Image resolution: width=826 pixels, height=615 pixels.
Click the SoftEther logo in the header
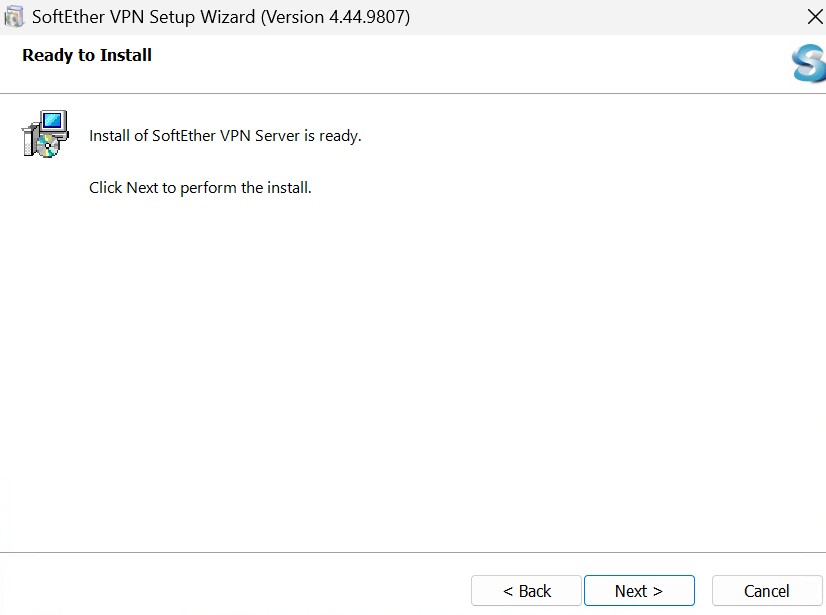click(x=809, y=63)
